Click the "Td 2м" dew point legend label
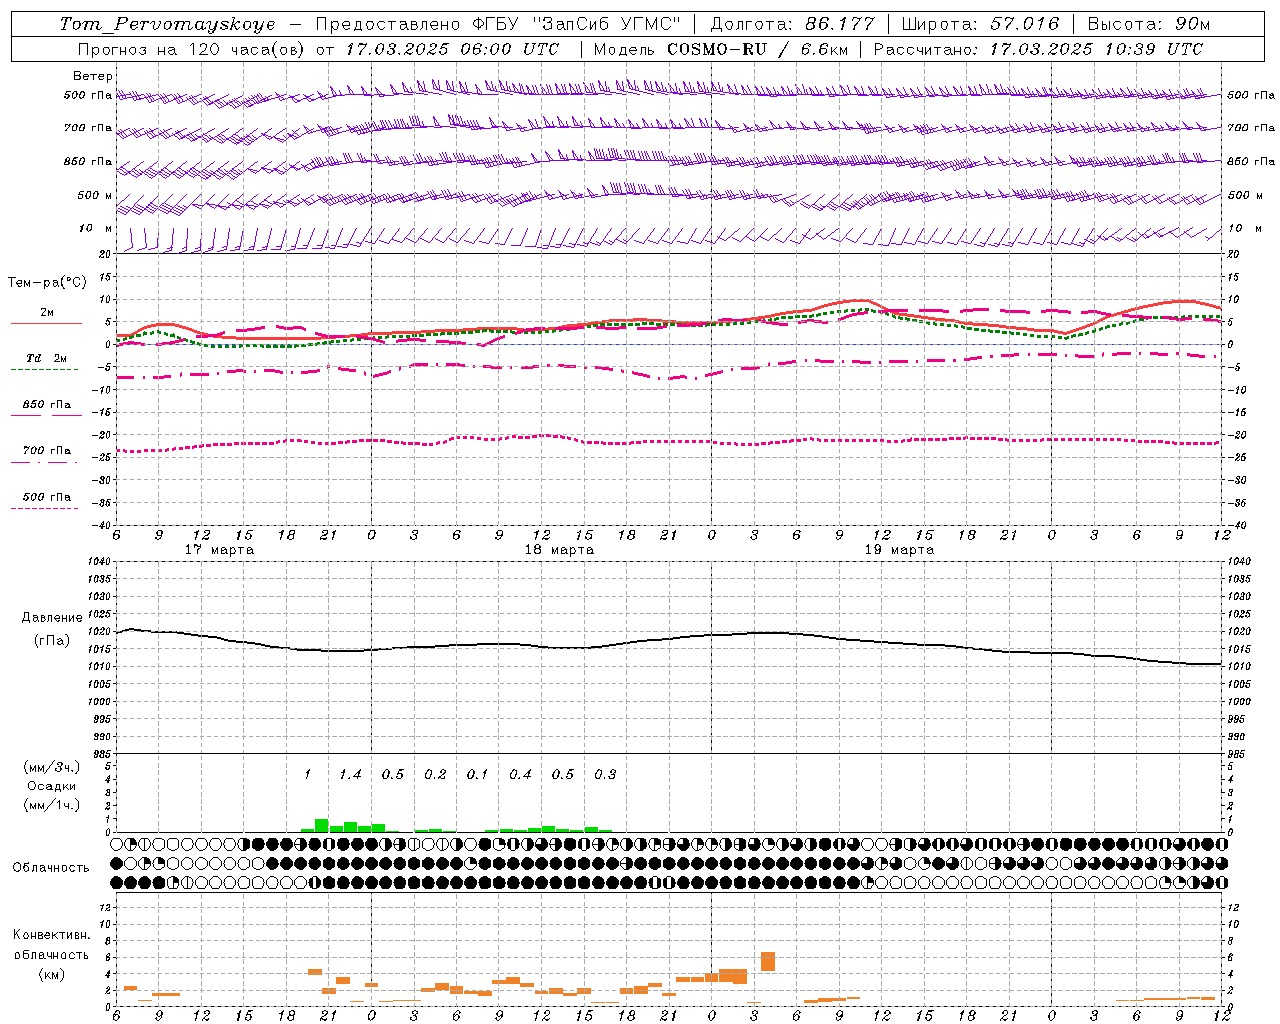1280x1024 pixels. [46, 358]
